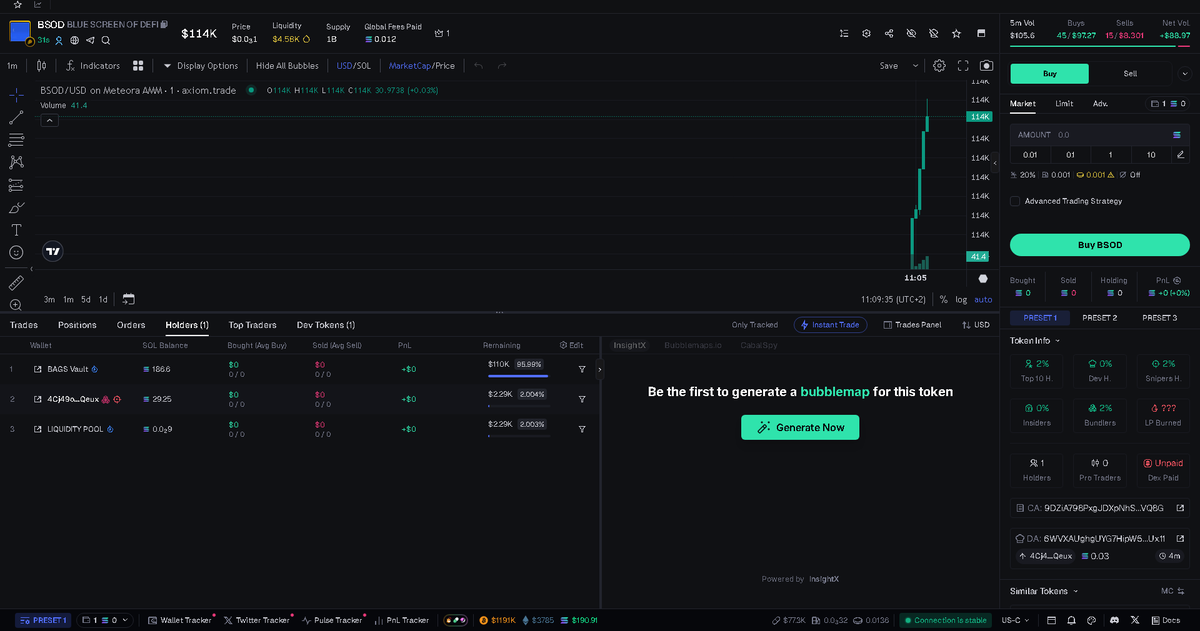Open the chart layout grid templates
The width and height of the screenshot is (1200, 631).
tap(138, 66)
